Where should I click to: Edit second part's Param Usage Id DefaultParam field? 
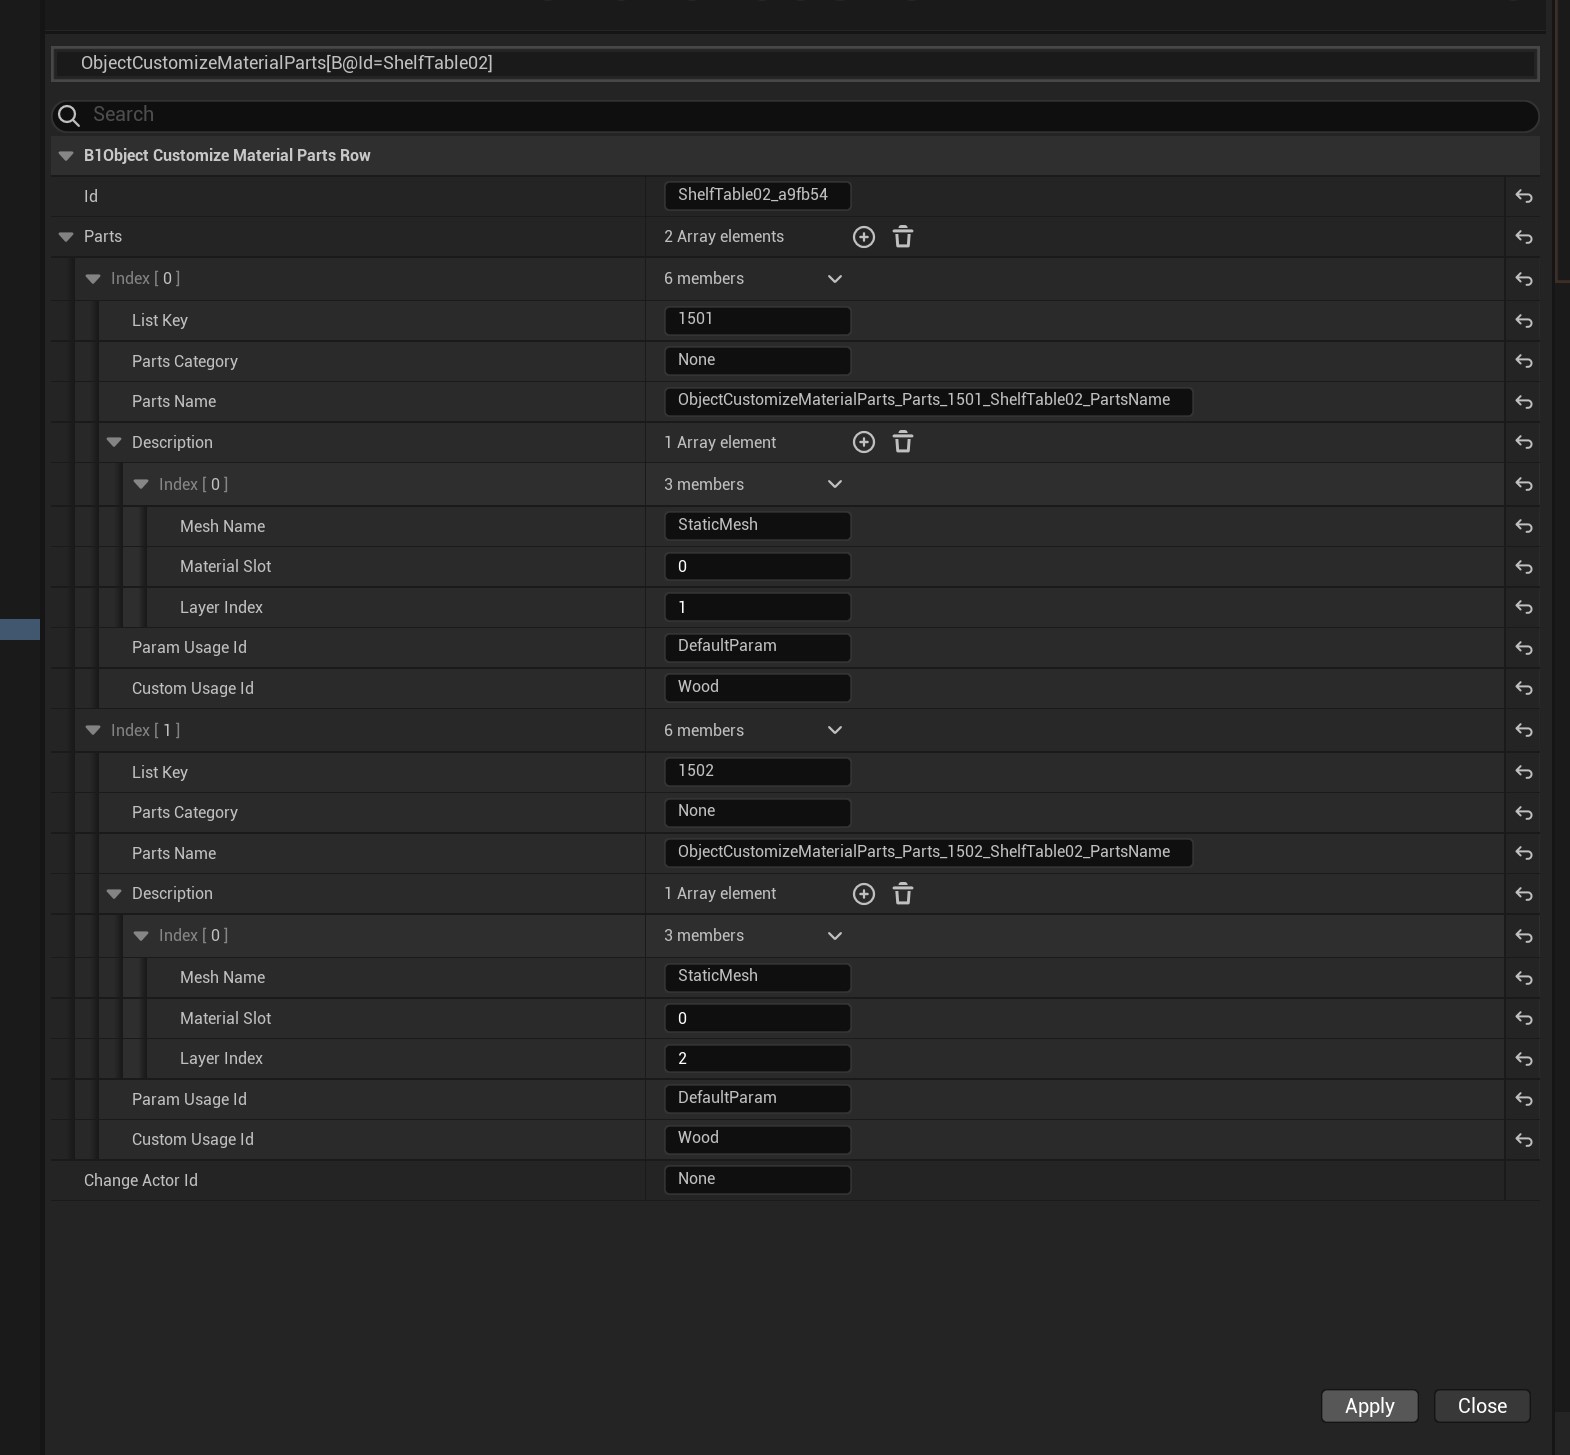(757, 1099)
